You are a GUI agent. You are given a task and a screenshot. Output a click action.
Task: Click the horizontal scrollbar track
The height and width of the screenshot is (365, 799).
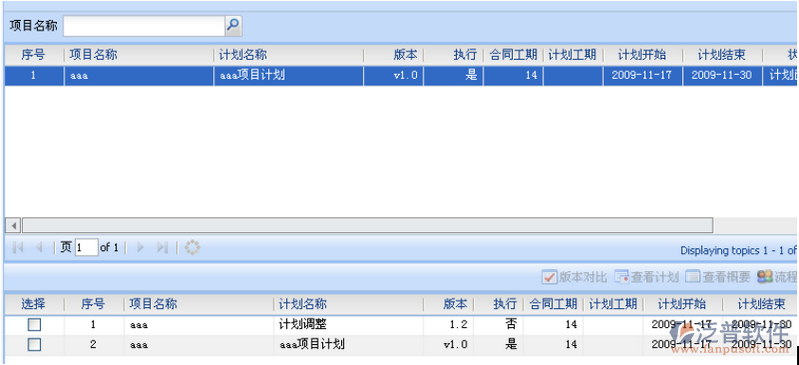(367, 225)
